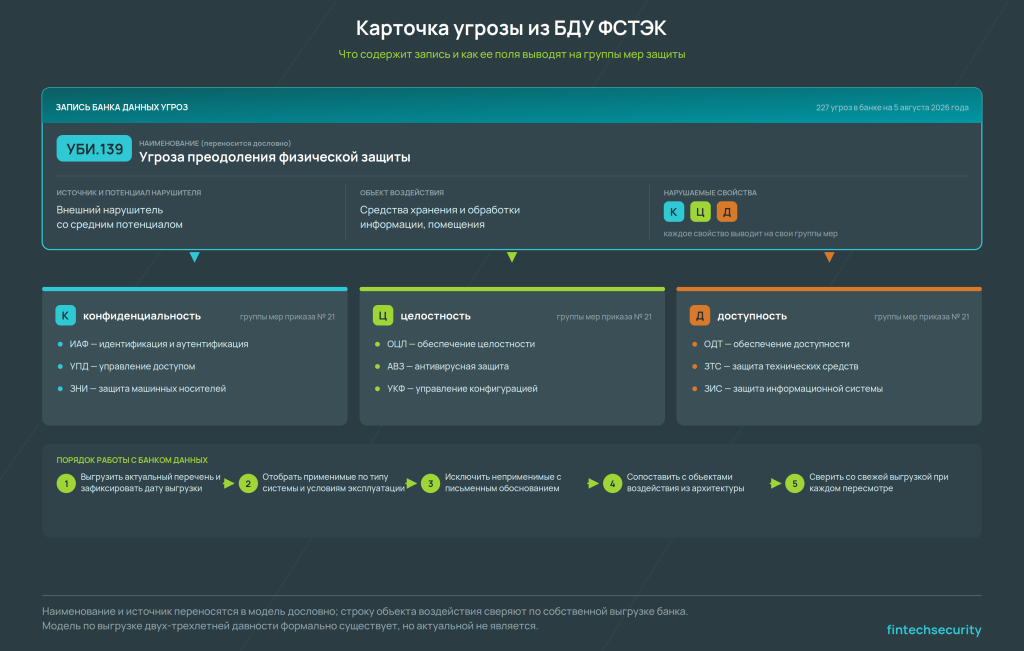Click the orange Д badge under Нарушаемые свойства
This screenshot has width=1024, height=651.
click(727, 212)
